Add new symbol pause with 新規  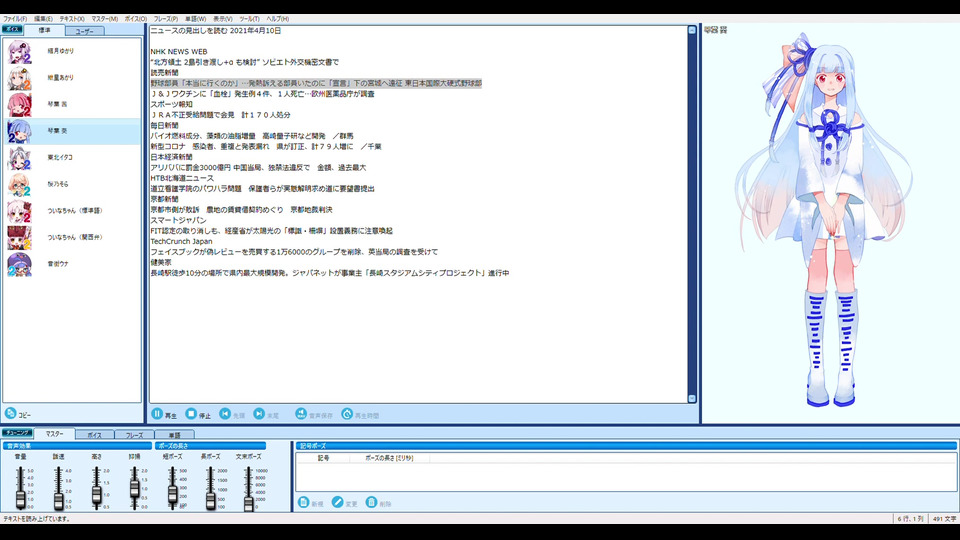tap(310, 503)
